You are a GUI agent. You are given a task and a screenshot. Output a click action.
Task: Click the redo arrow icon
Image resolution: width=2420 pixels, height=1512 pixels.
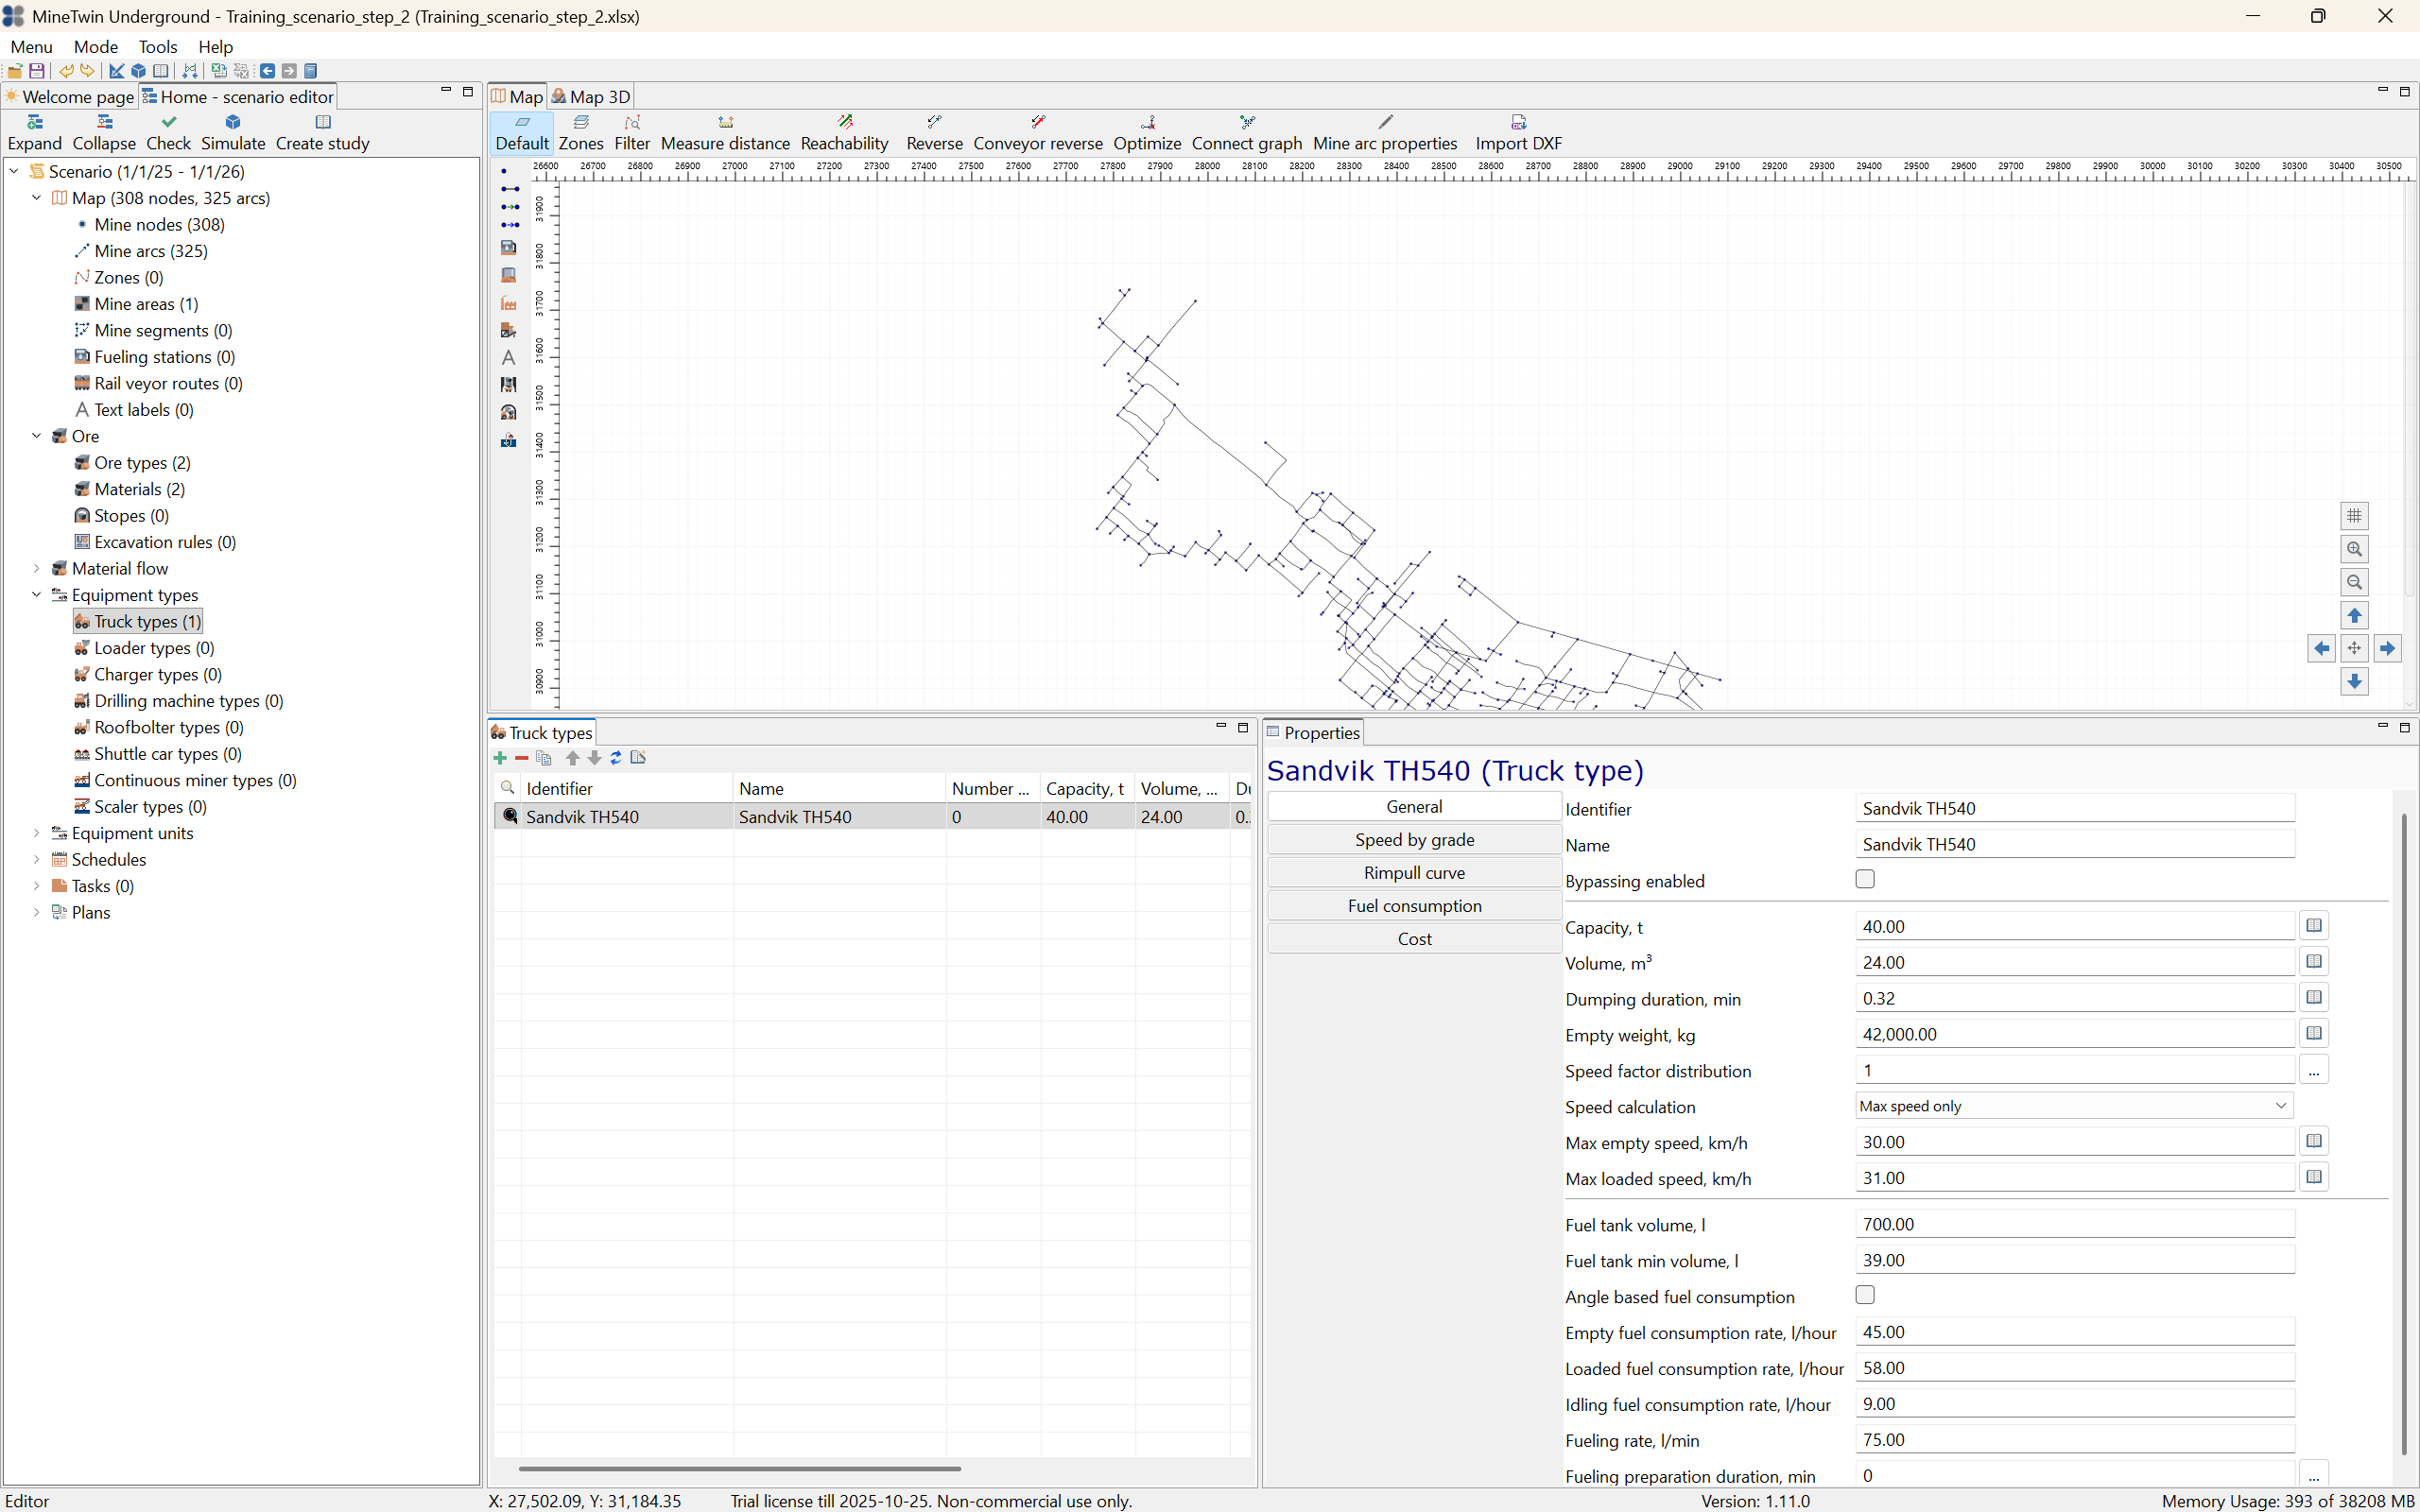point(88,71)
